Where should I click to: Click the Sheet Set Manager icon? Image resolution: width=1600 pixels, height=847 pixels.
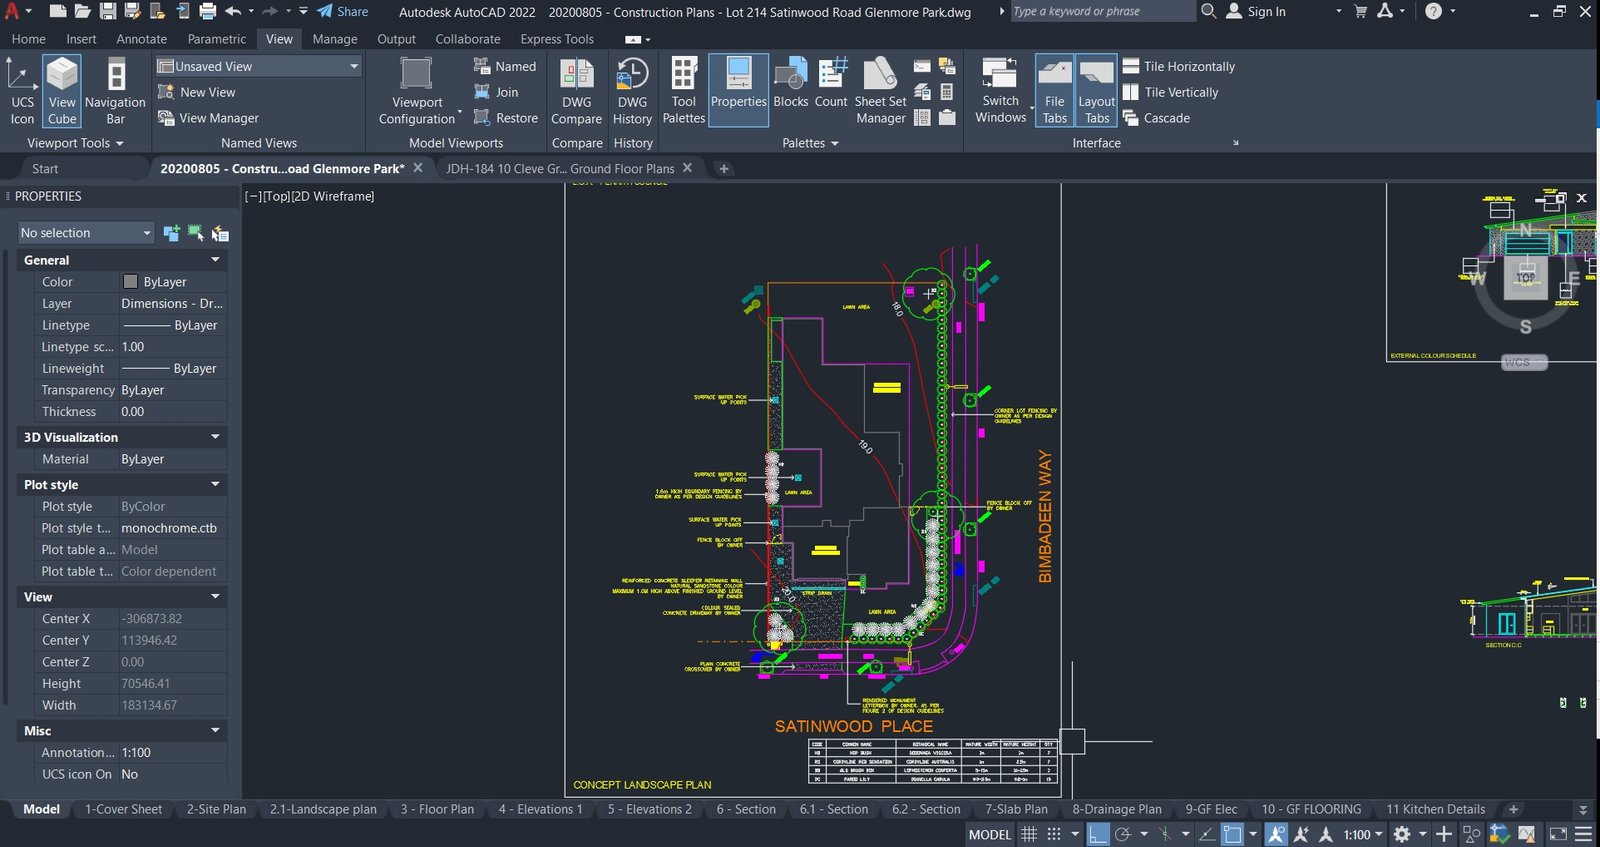point(880,91)
